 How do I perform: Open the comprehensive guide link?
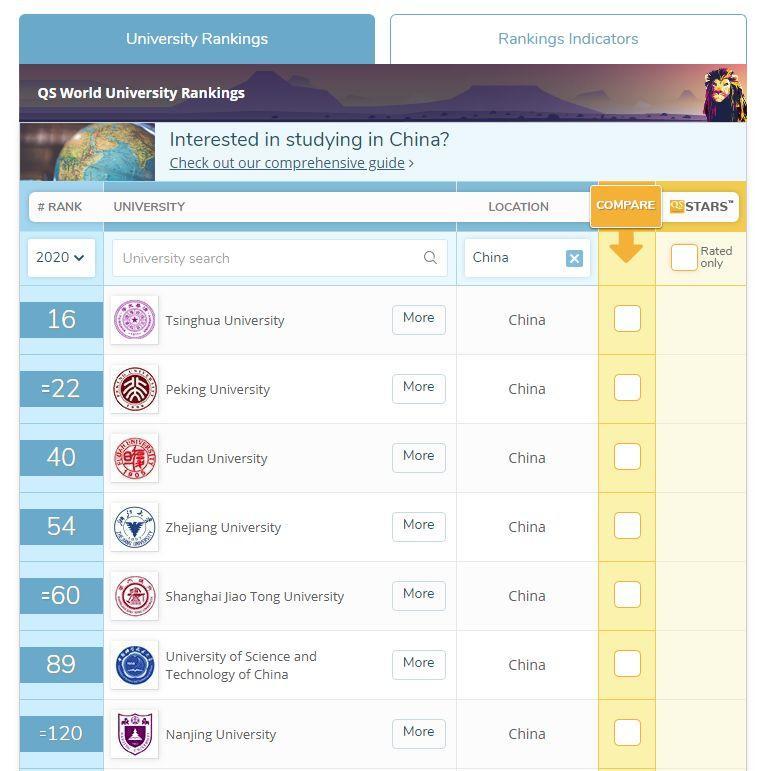pyautogui.click(x=287, y=163)
